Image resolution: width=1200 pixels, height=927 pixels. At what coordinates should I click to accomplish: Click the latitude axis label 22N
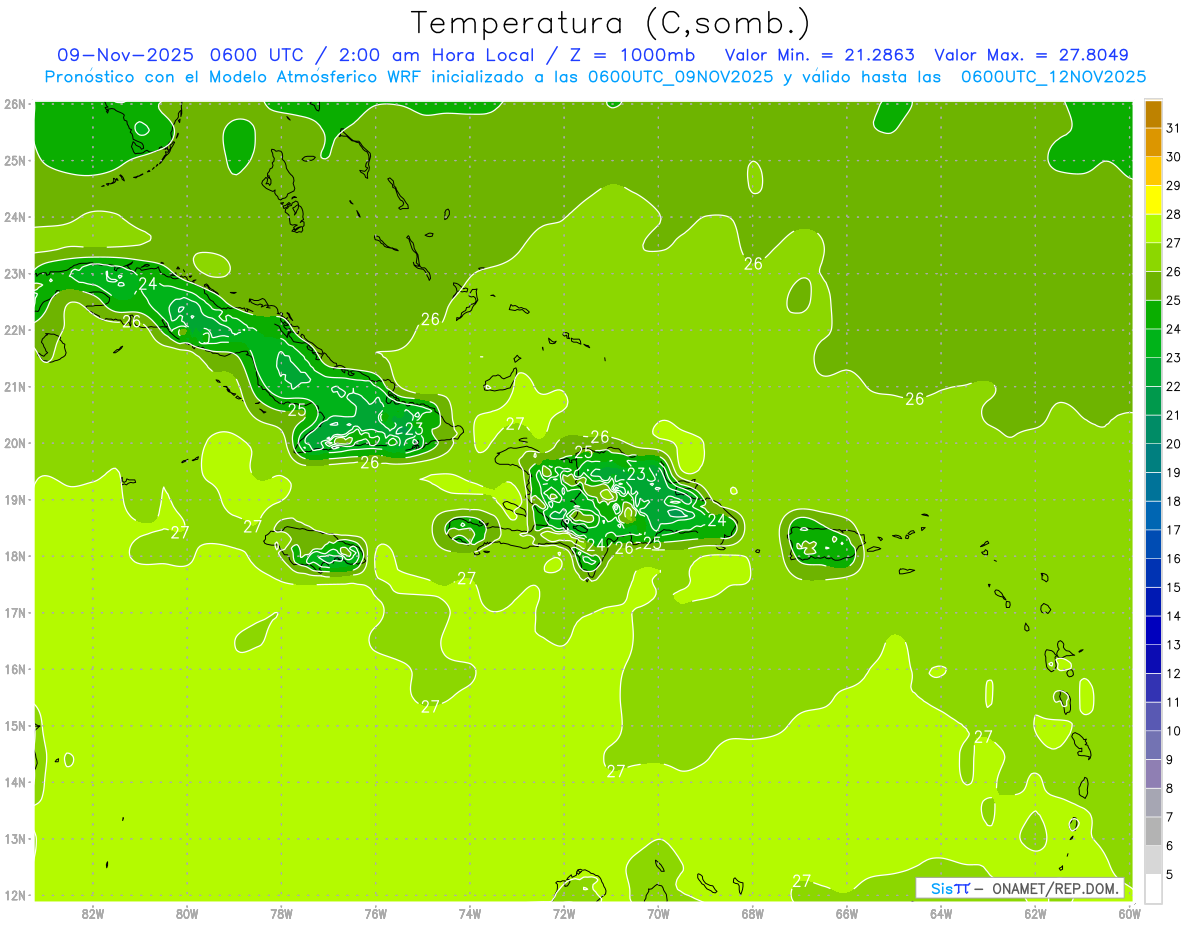[15, 330]
